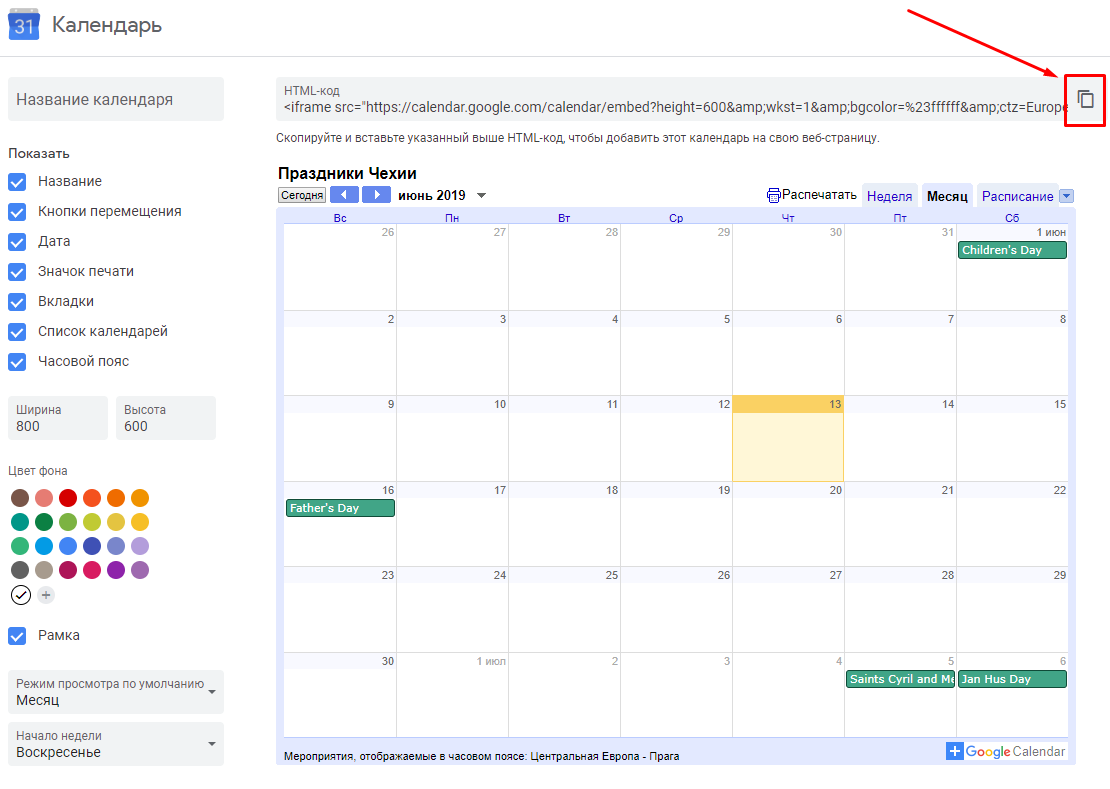
Task: Click the copy HTML code icon
Action: pos(1085,99)
